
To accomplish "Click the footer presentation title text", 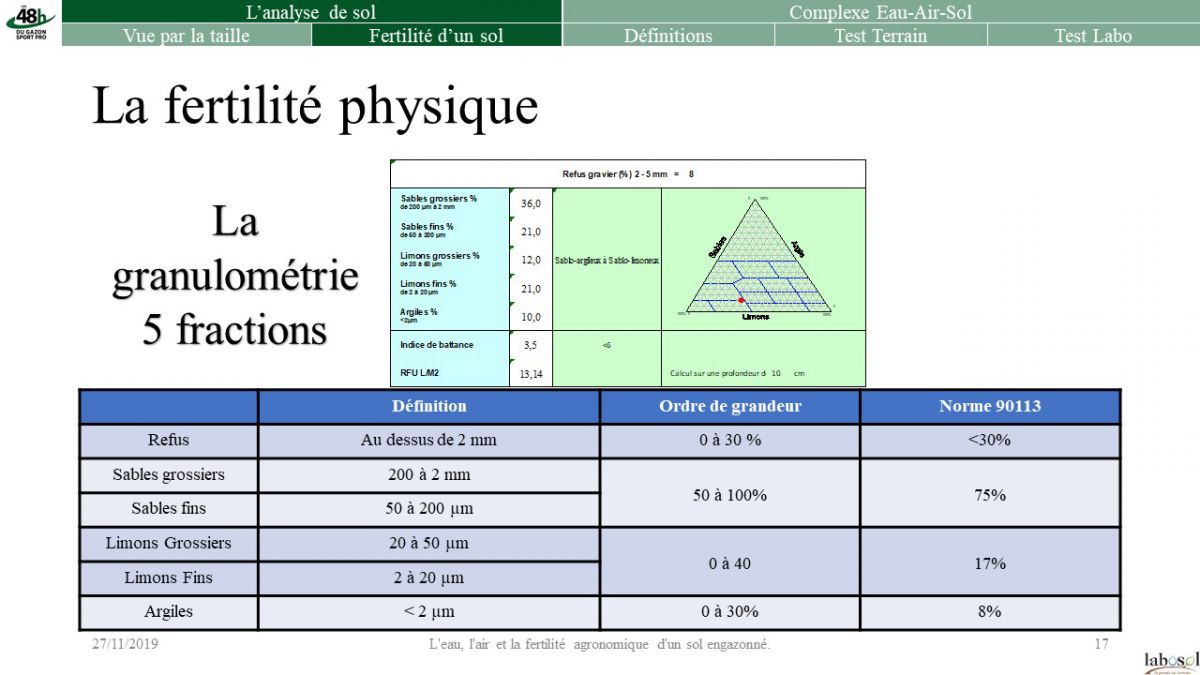I will tap(598, 645).
